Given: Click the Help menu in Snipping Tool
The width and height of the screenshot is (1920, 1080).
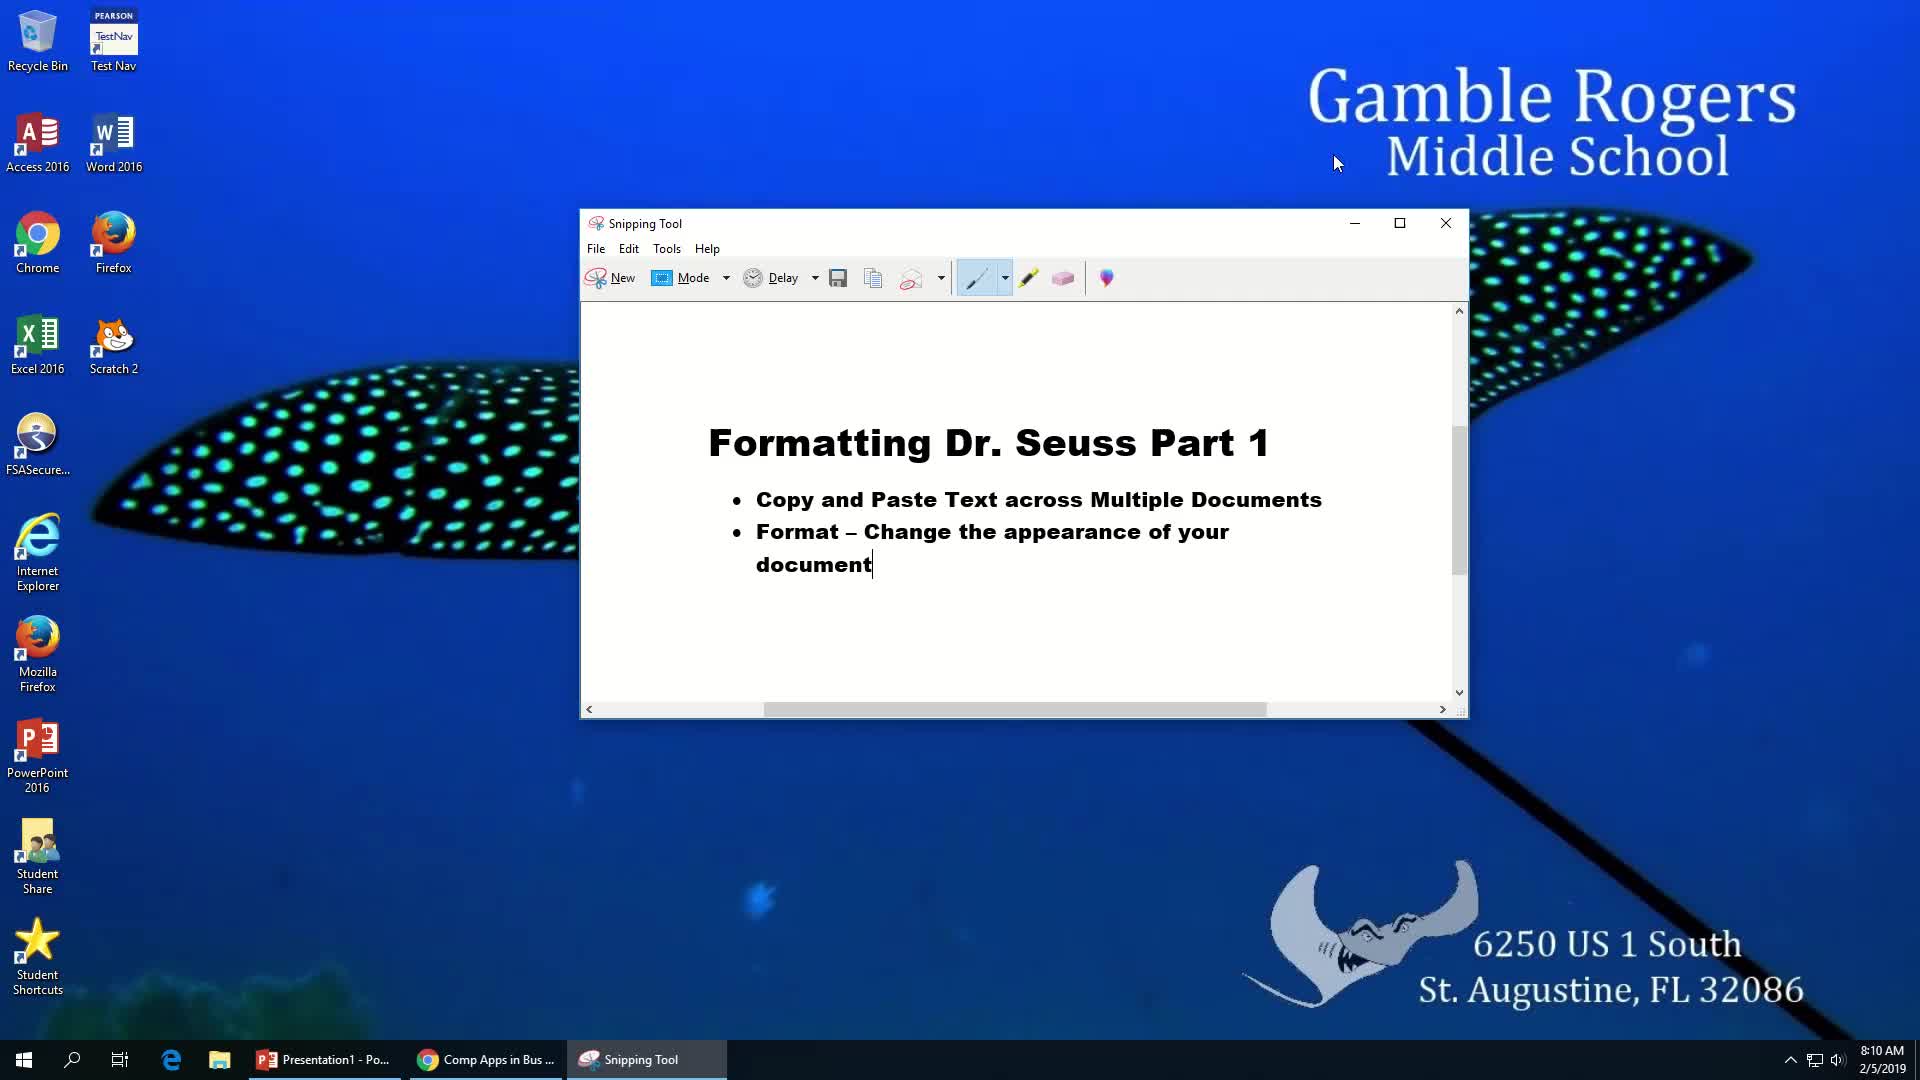Looking at the screenshot, I should pyautogui.click(x=708, y=248).
